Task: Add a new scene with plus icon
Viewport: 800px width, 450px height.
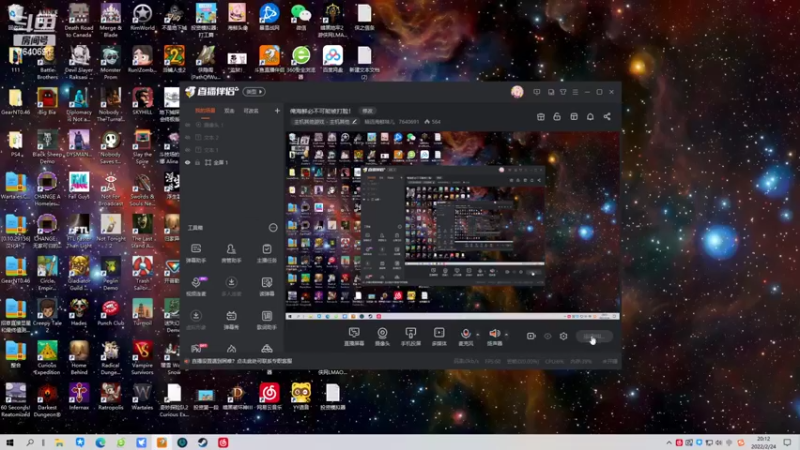Action: click(x=277, y=111)
